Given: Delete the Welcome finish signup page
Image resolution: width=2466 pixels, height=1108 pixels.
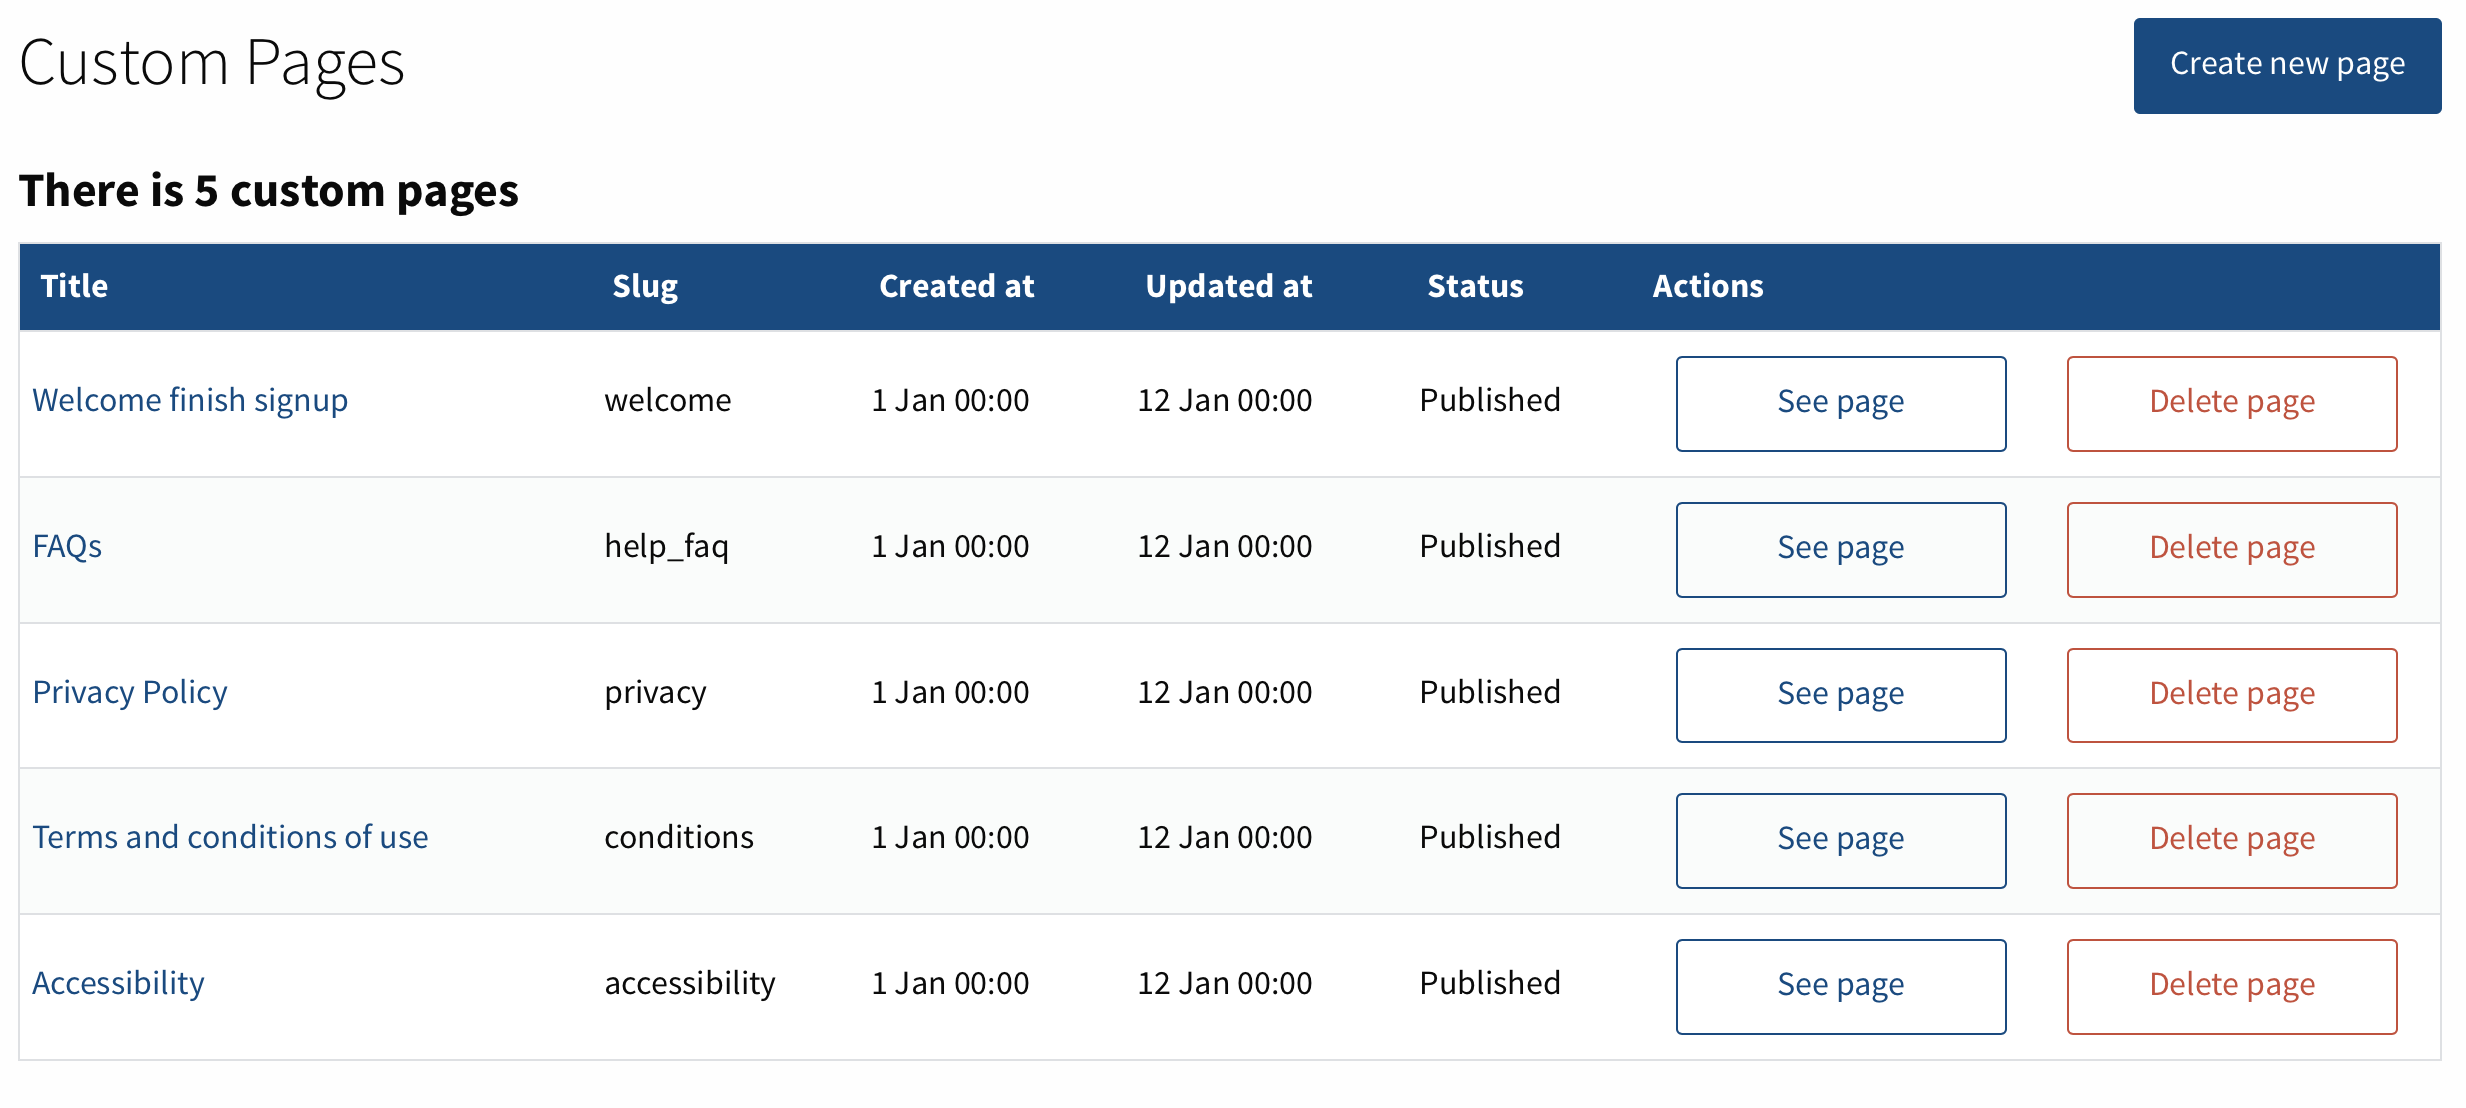Looking at the screenshot, I should click(2231, 402).
